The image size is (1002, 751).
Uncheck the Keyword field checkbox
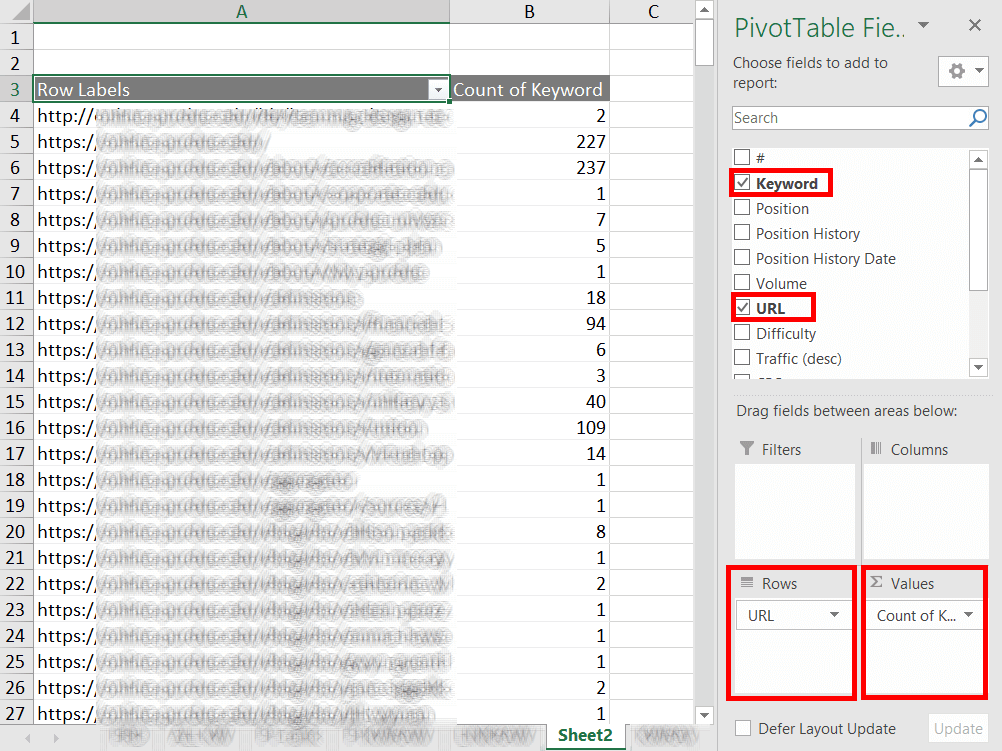tap(742, 183)
